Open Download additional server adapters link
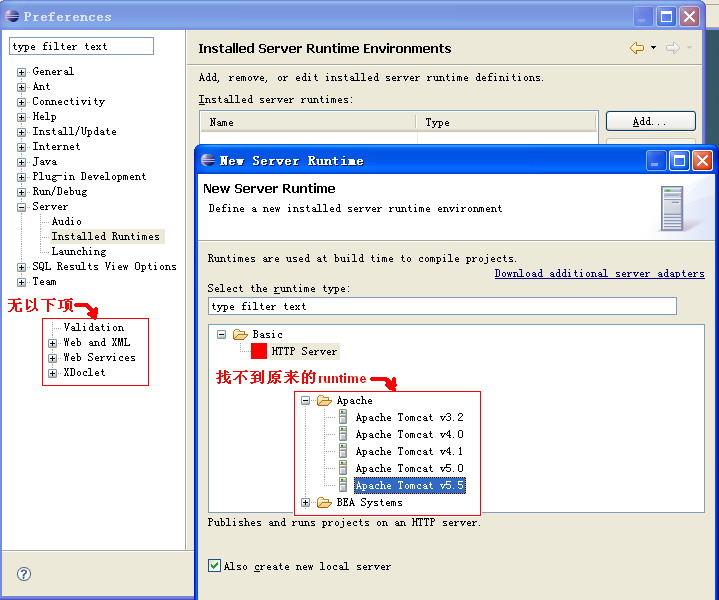This screenshot has height=600, width=719. [x=599, y=274]
